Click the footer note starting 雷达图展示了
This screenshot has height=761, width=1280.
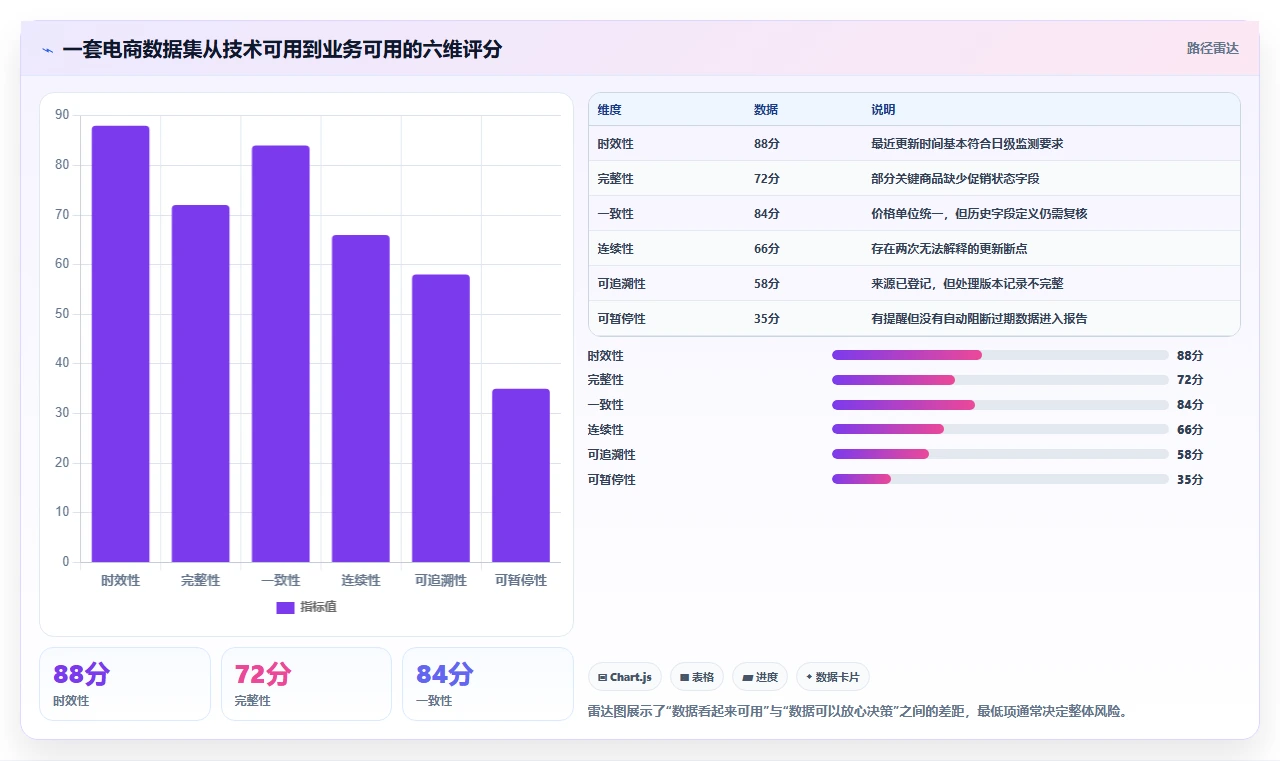pos(858,712)
